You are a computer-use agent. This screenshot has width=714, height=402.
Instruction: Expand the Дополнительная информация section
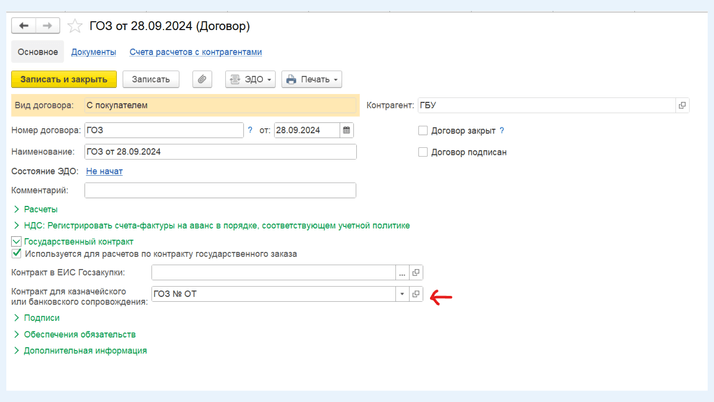click(85, 350)
